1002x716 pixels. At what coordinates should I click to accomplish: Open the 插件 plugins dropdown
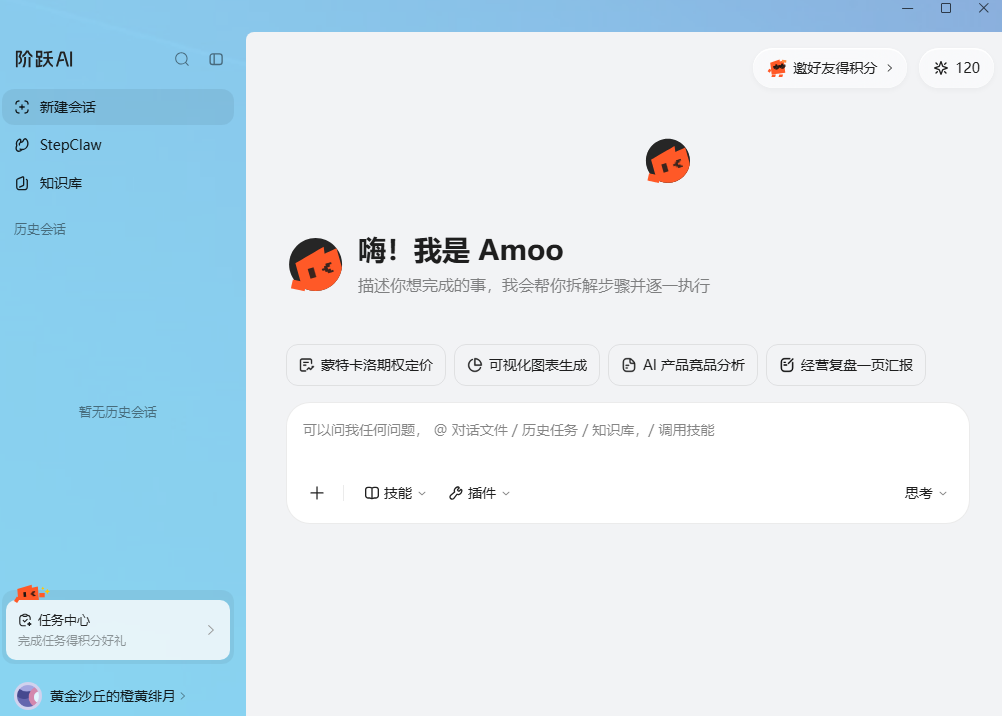(479, 493)
